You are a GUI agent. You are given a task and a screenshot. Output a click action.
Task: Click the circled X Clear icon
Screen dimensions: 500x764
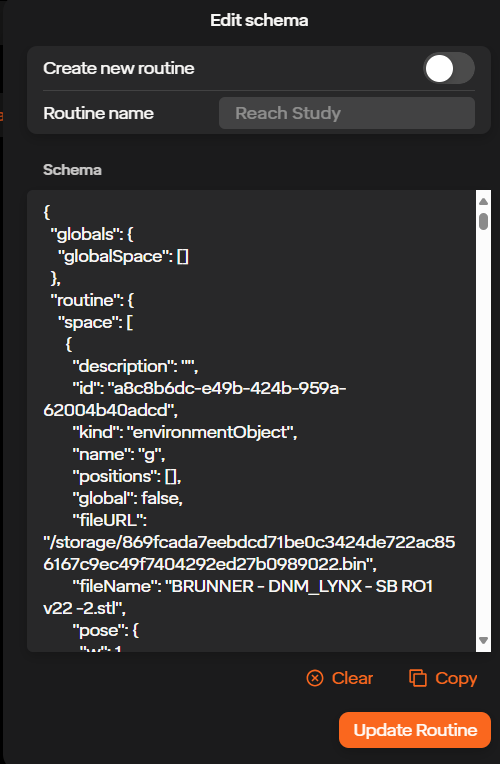coord(315,678)
